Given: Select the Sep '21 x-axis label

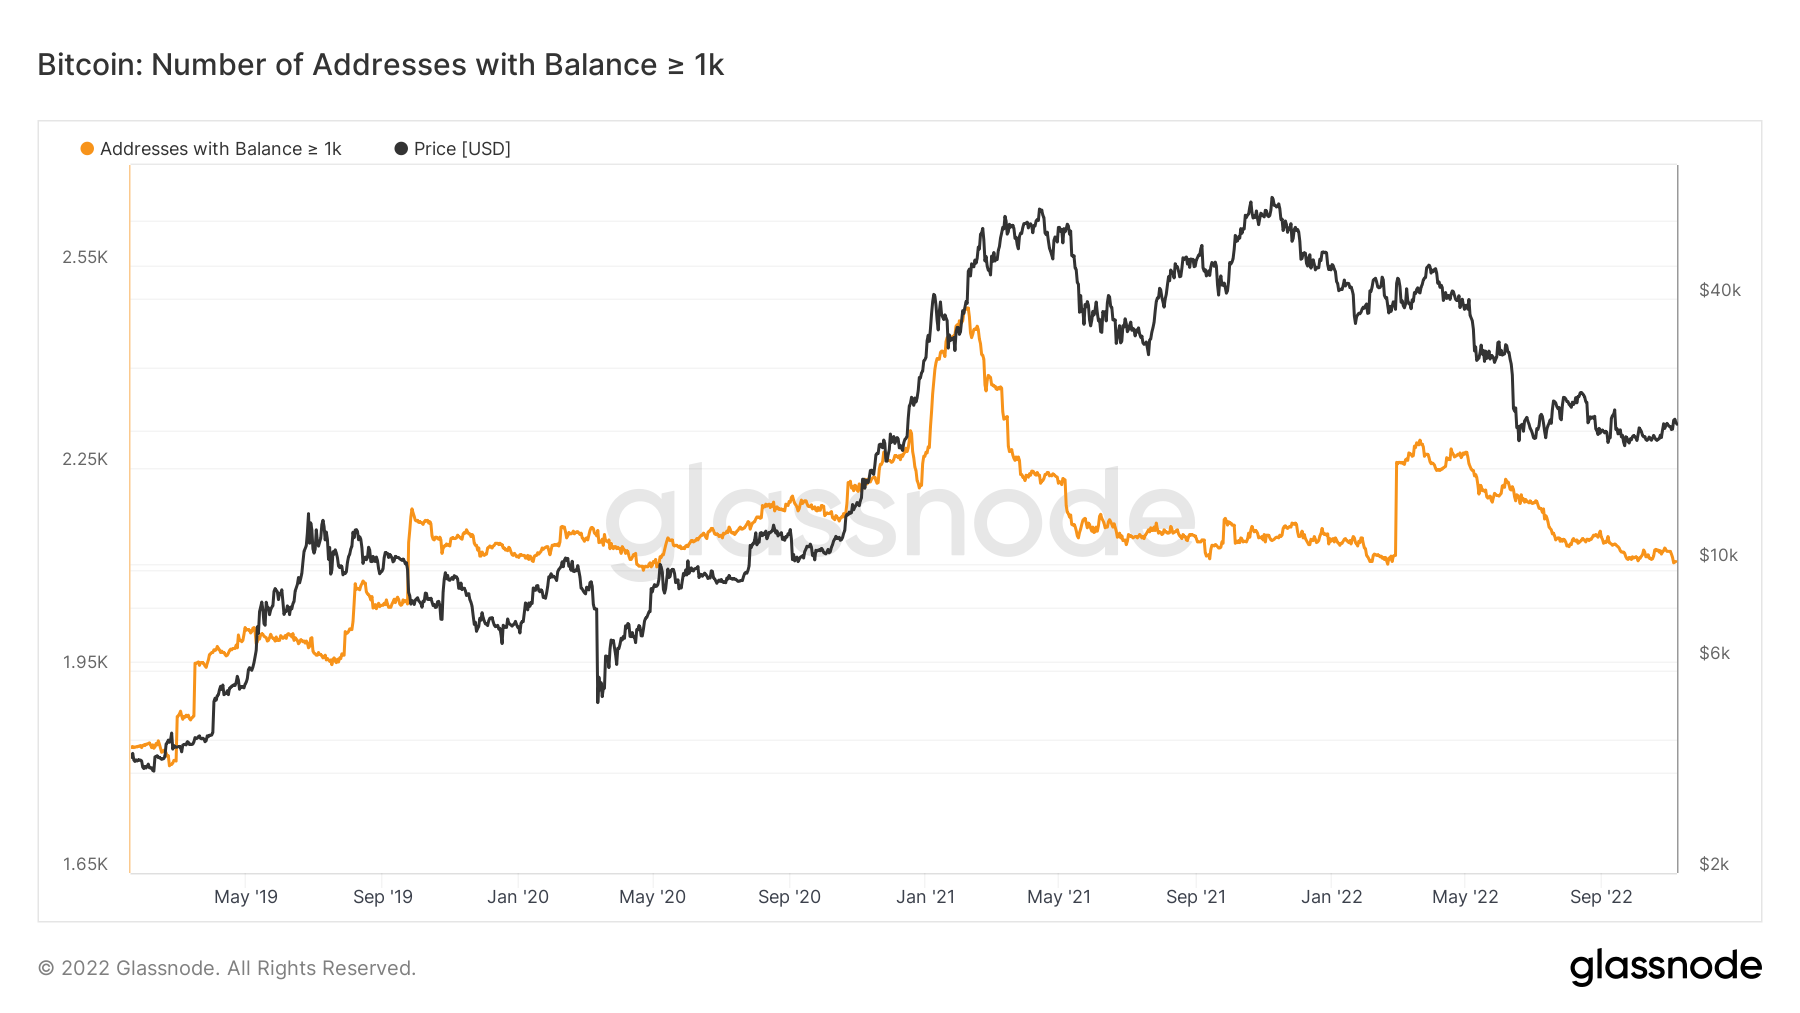Looking at the screenshot, I should point(1196,897).
